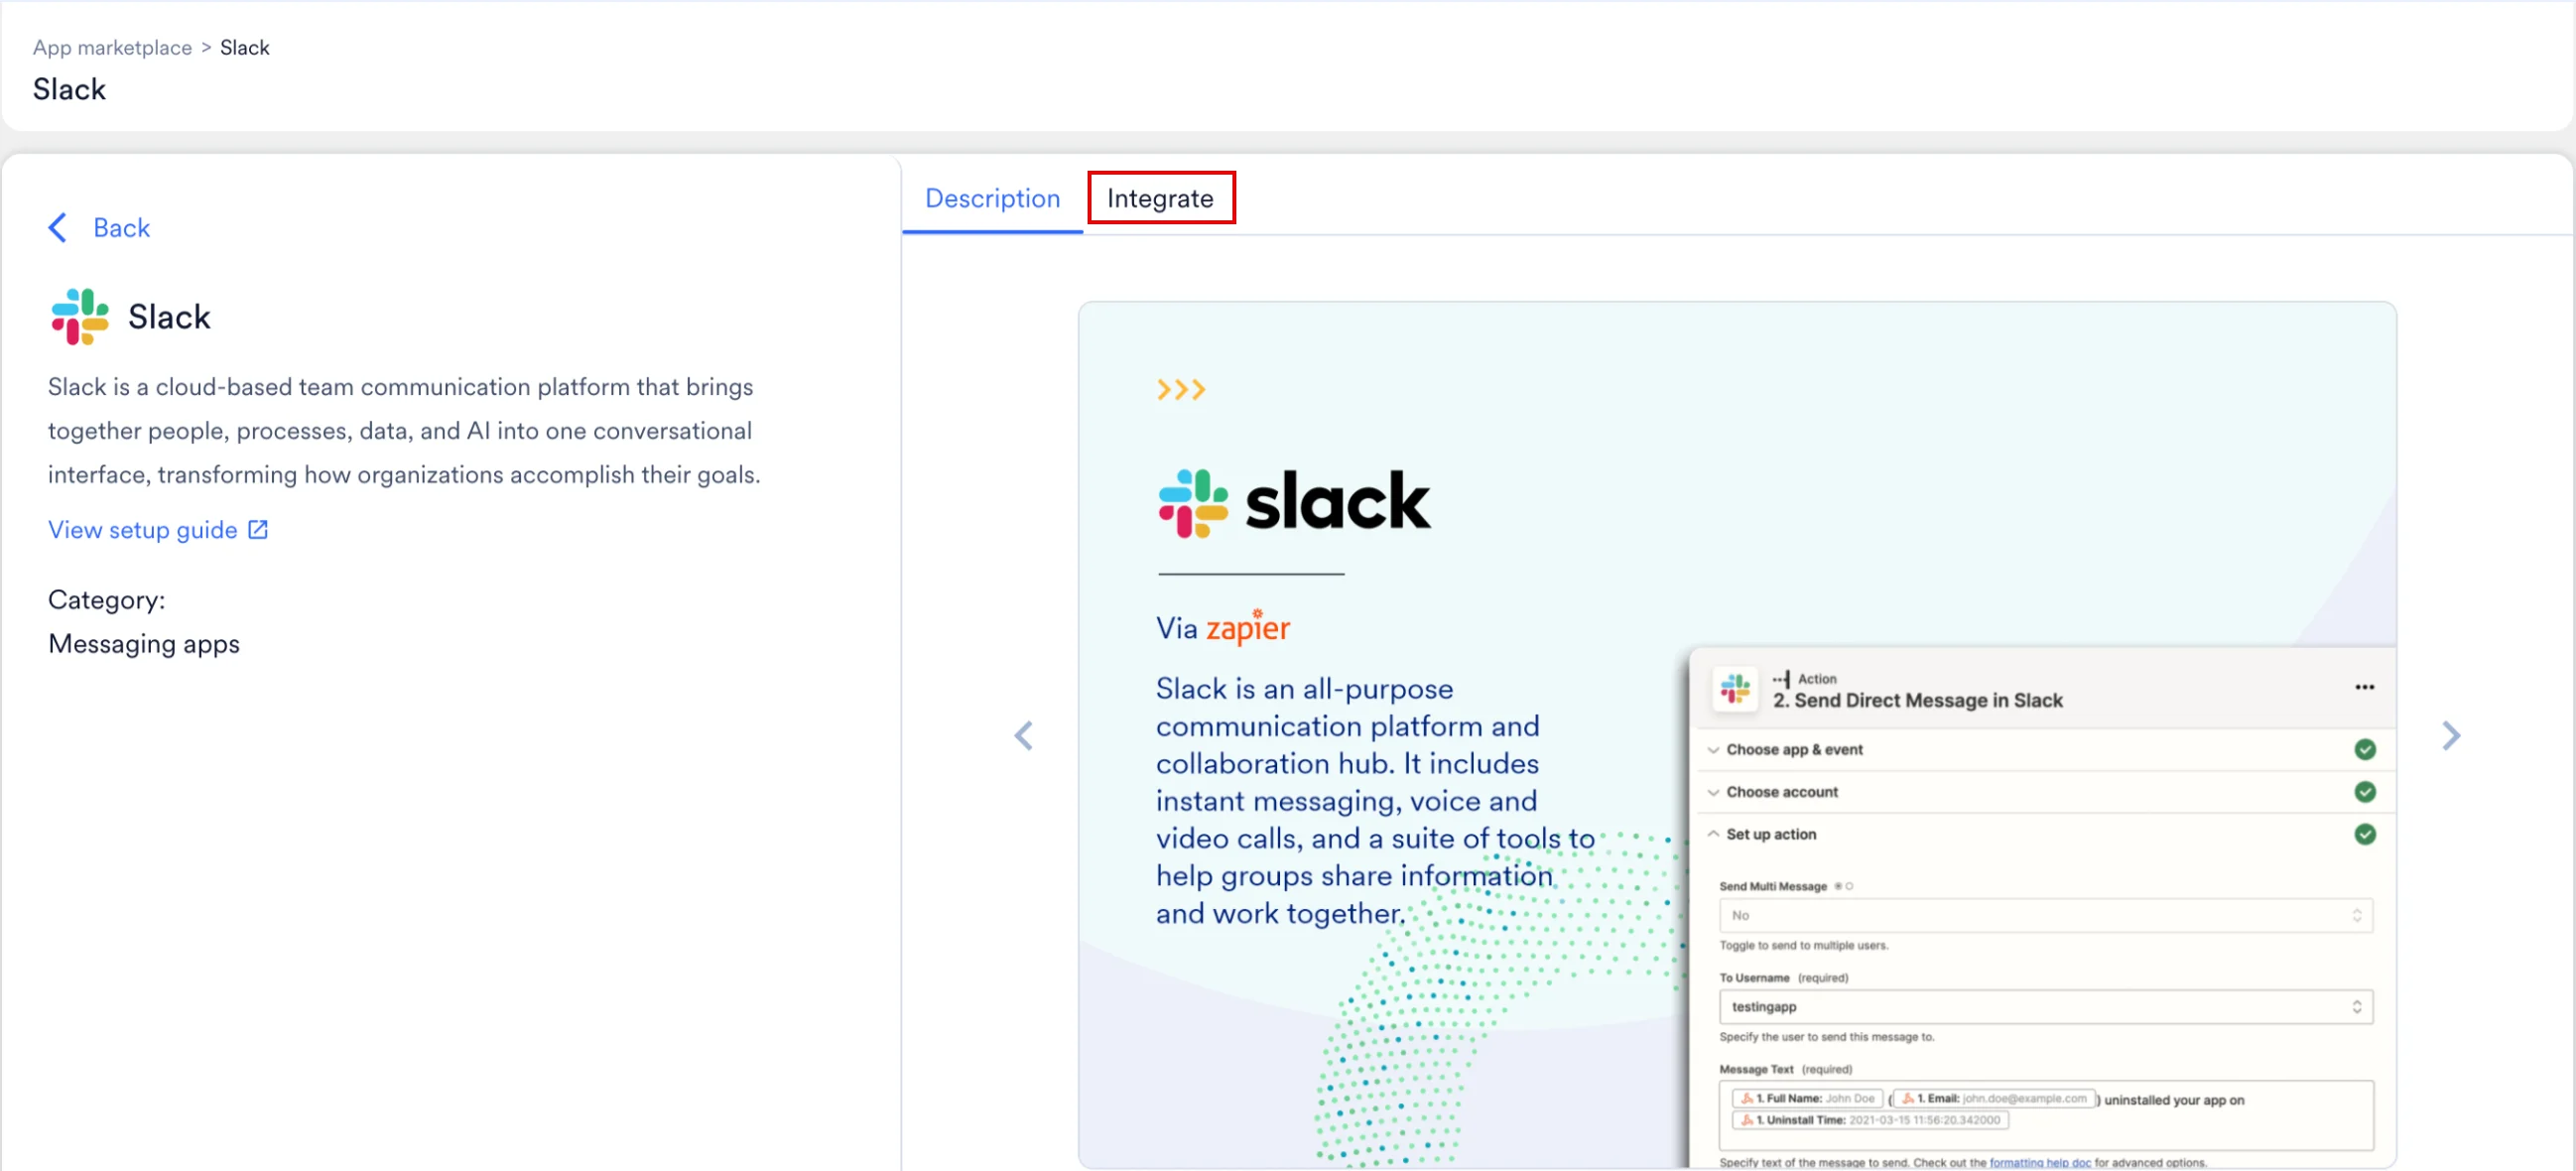The width and height of the screenshot is (2576, 1171).
Task: Click the yellow triple-chevron graphic icon
Action: point(1180,389)
